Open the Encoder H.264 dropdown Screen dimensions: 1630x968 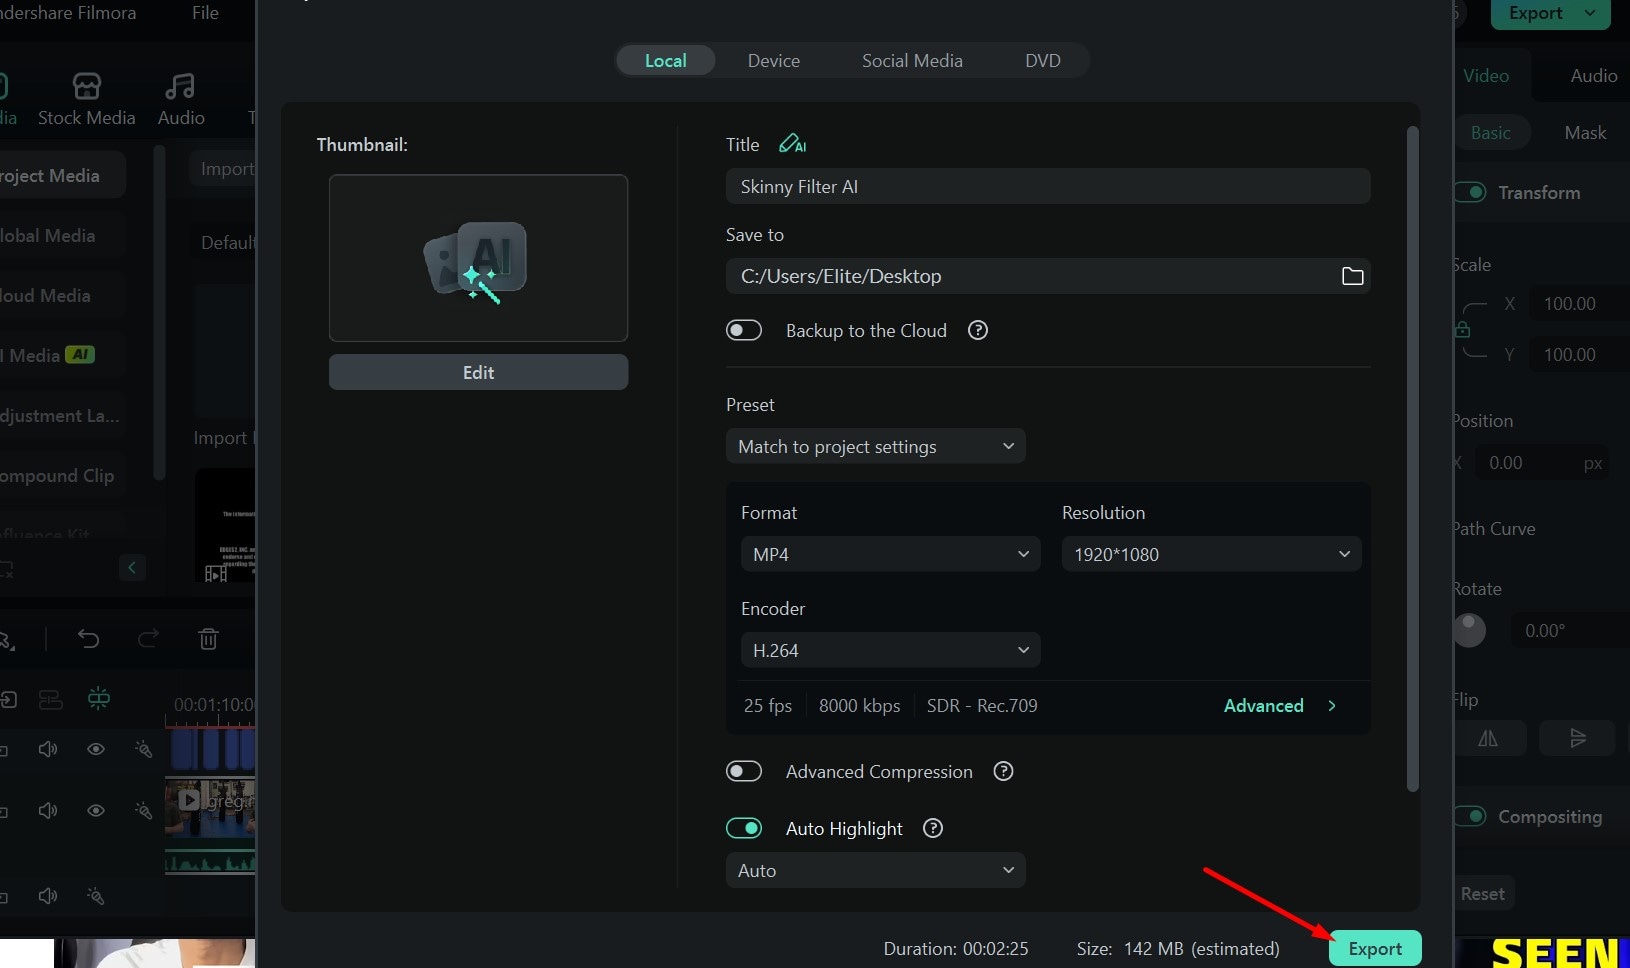pyautogui.click(x=890, y=650)
